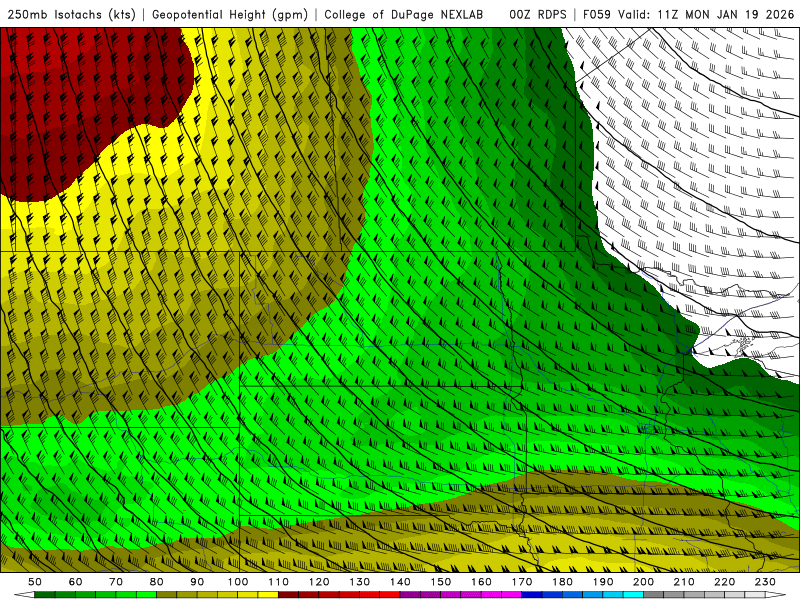The height and width of the screenshot is (600, 800).
Task: Select the 80 label on the colorbar
Action: click(x=157, y=582)
